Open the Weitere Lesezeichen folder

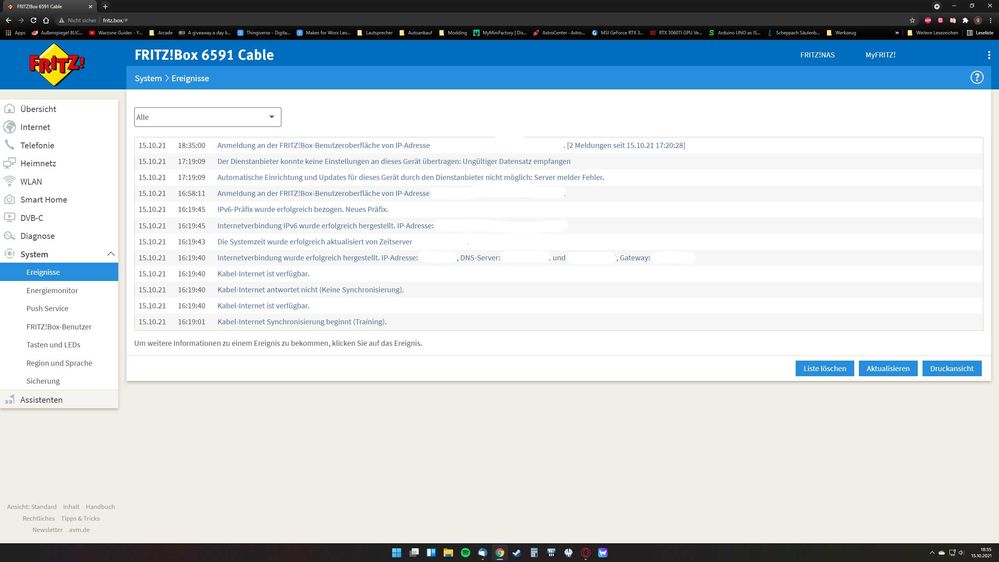[932, 32]
